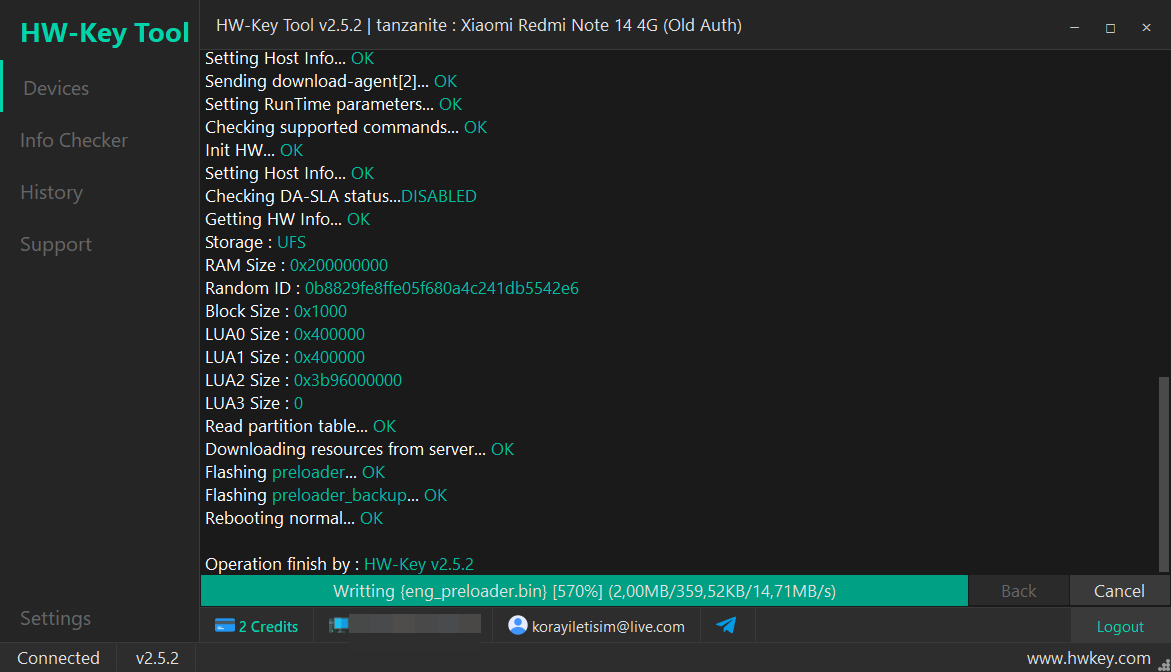Screen dimensions: 1171x672
Task: Select the RAM Size value 0x200000000
Action: pos(338,265)
